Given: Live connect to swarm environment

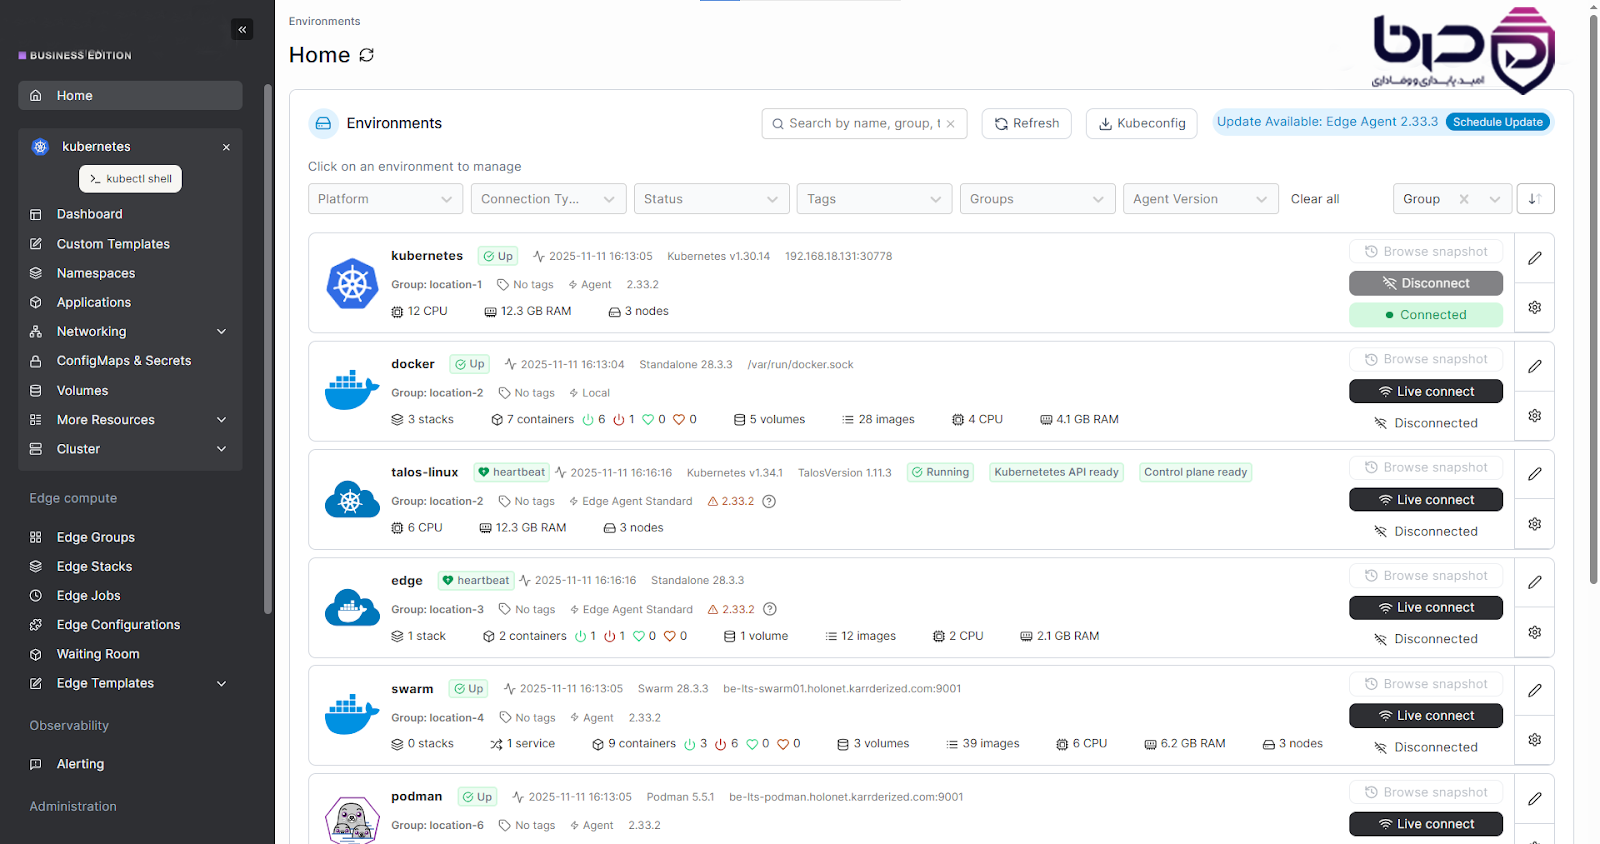Looking at the screenshot, I should (x=1425, y=715).
